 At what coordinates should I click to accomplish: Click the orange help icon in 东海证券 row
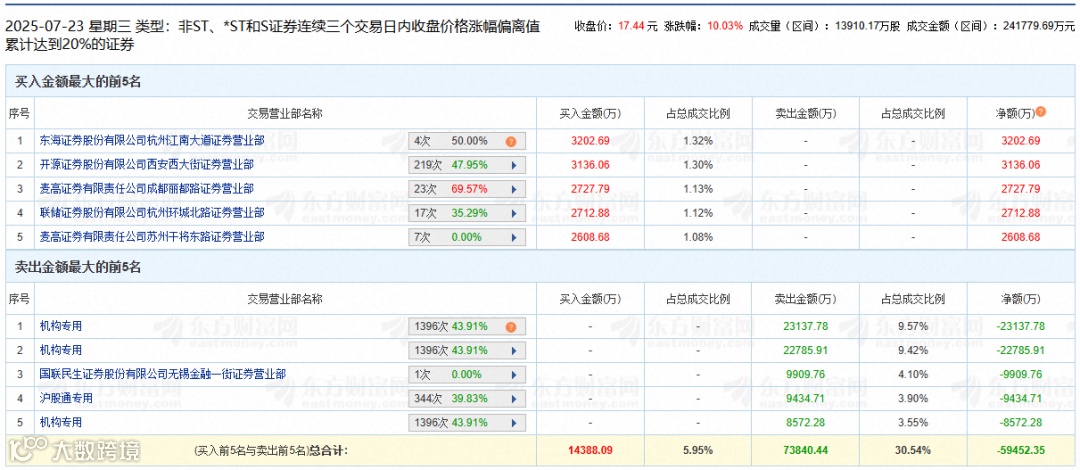[x=510, y=141]
